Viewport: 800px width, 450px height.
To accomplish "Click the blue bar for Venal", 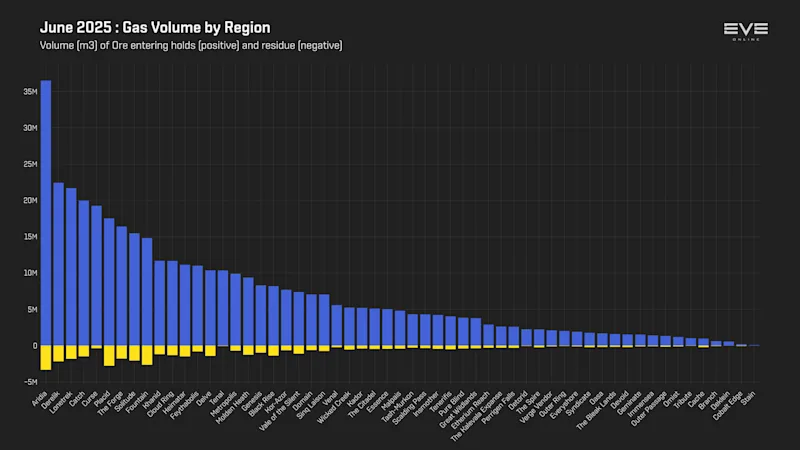I will (x=337, y=325).
